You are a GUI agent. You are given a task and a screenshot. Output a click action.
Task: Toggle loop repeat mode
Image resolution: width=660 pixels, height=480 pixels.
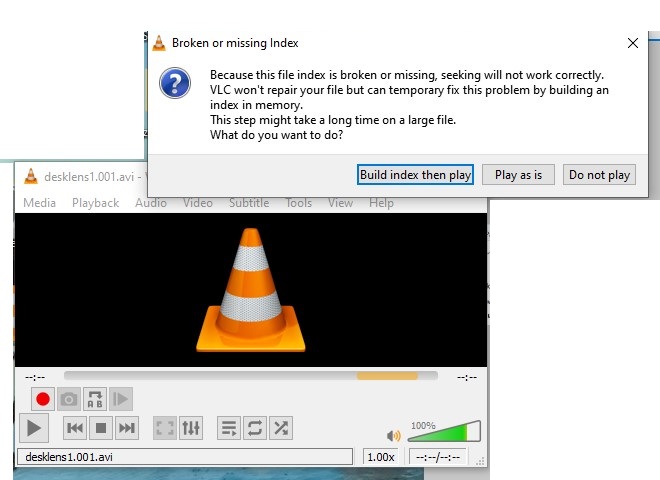tap(255, 428)
